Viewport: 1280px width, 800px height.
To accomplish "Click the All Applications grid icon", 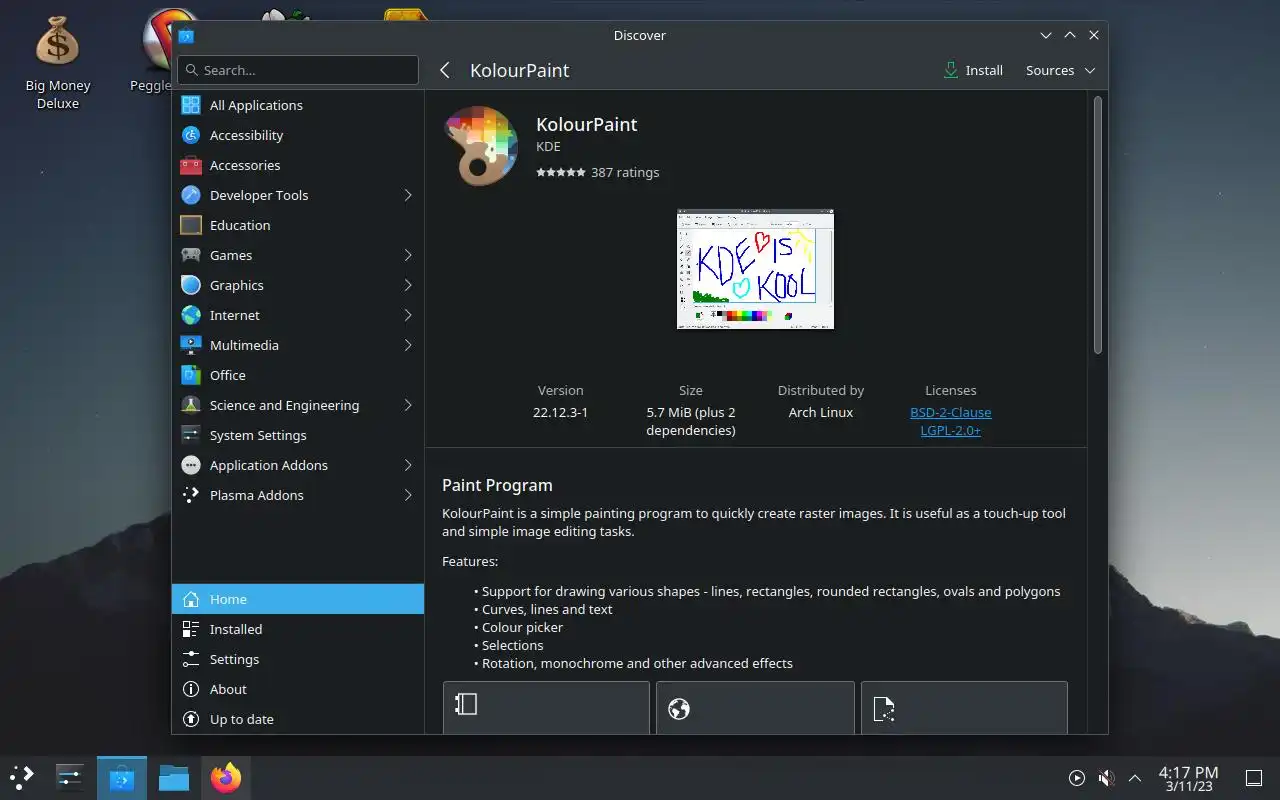I will [x=191, y=105].
